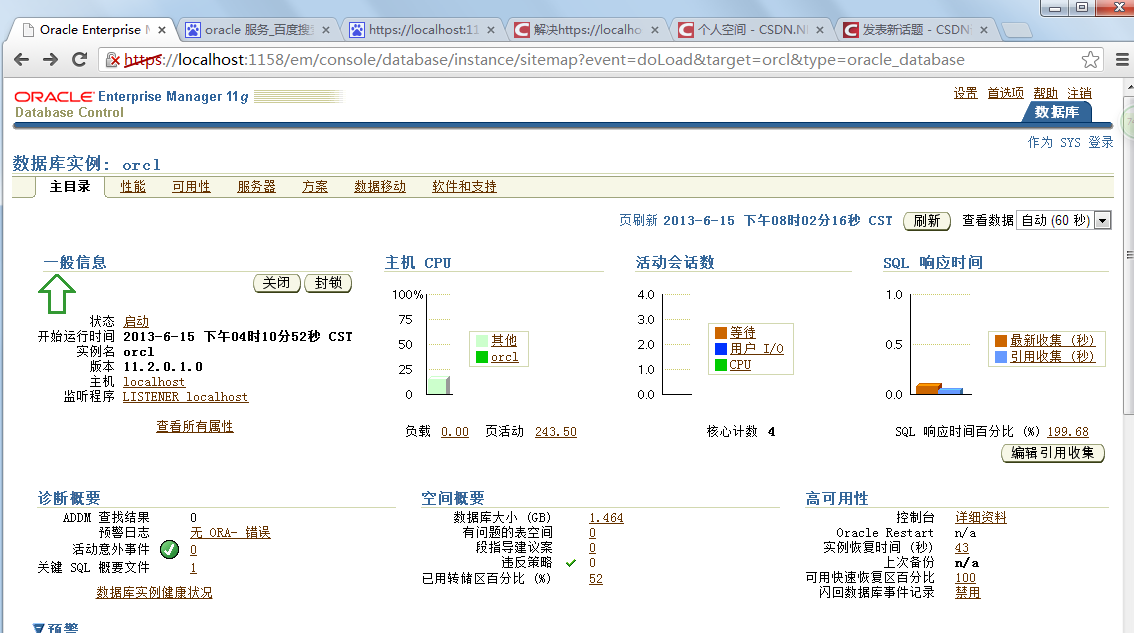The height and width of the screenshot is (633, 1134).
Task: Open the 软件和支持 tab
Action: click(x=464, y=187)
